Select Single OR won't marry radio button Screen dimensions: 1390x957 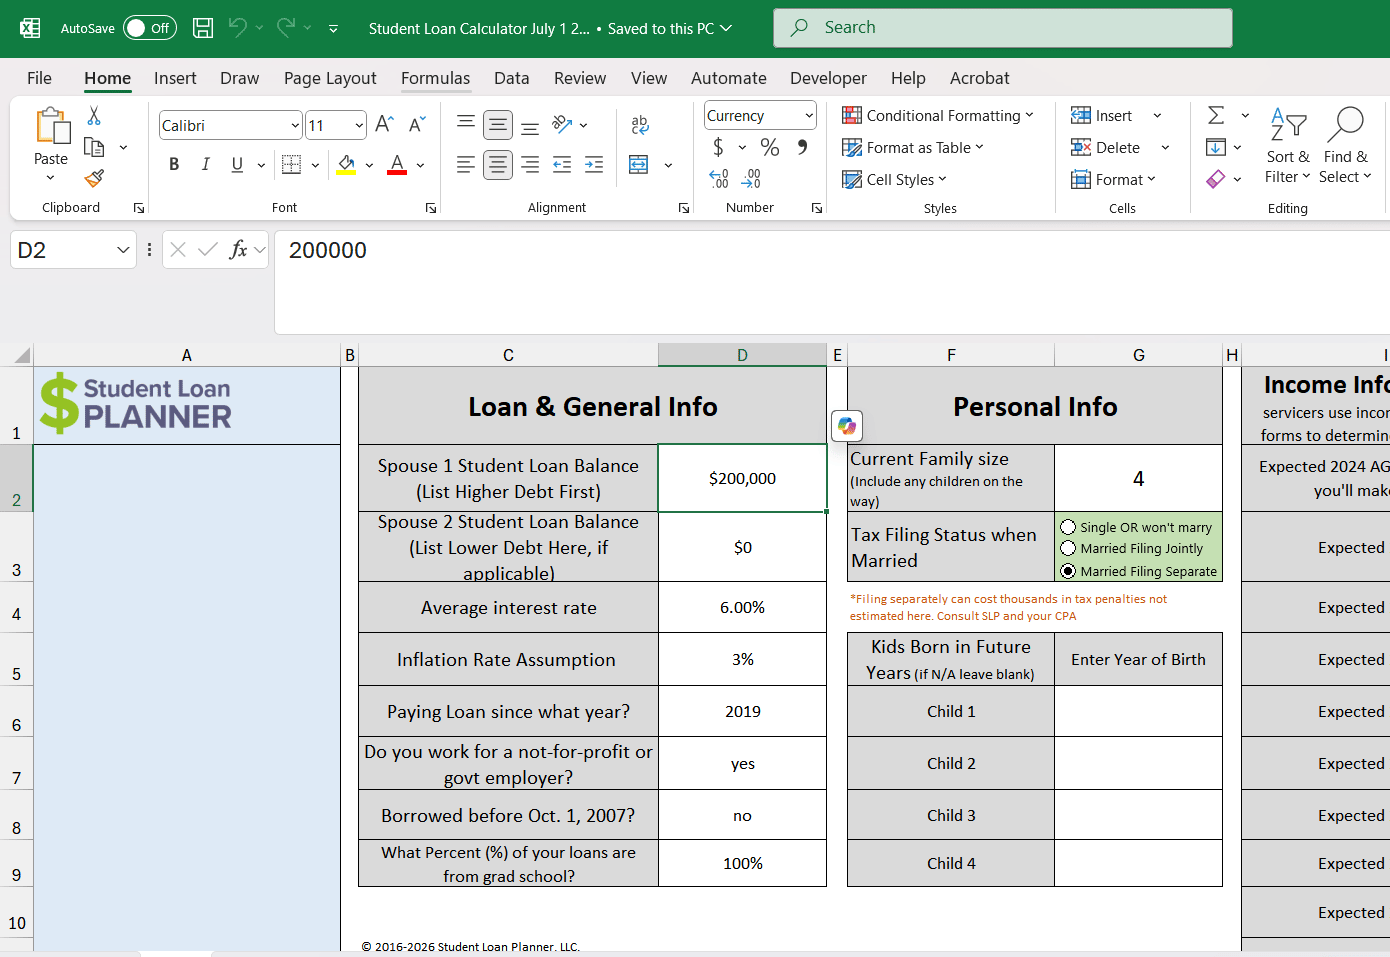click(x=1068, y=527)
